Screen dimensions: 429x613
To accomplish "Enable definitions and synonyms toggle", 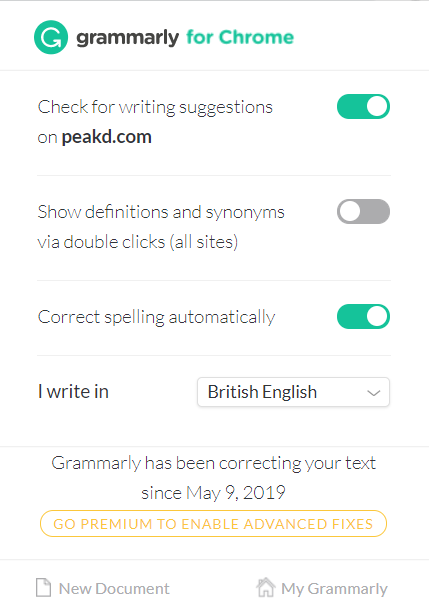I will [363, 212].
